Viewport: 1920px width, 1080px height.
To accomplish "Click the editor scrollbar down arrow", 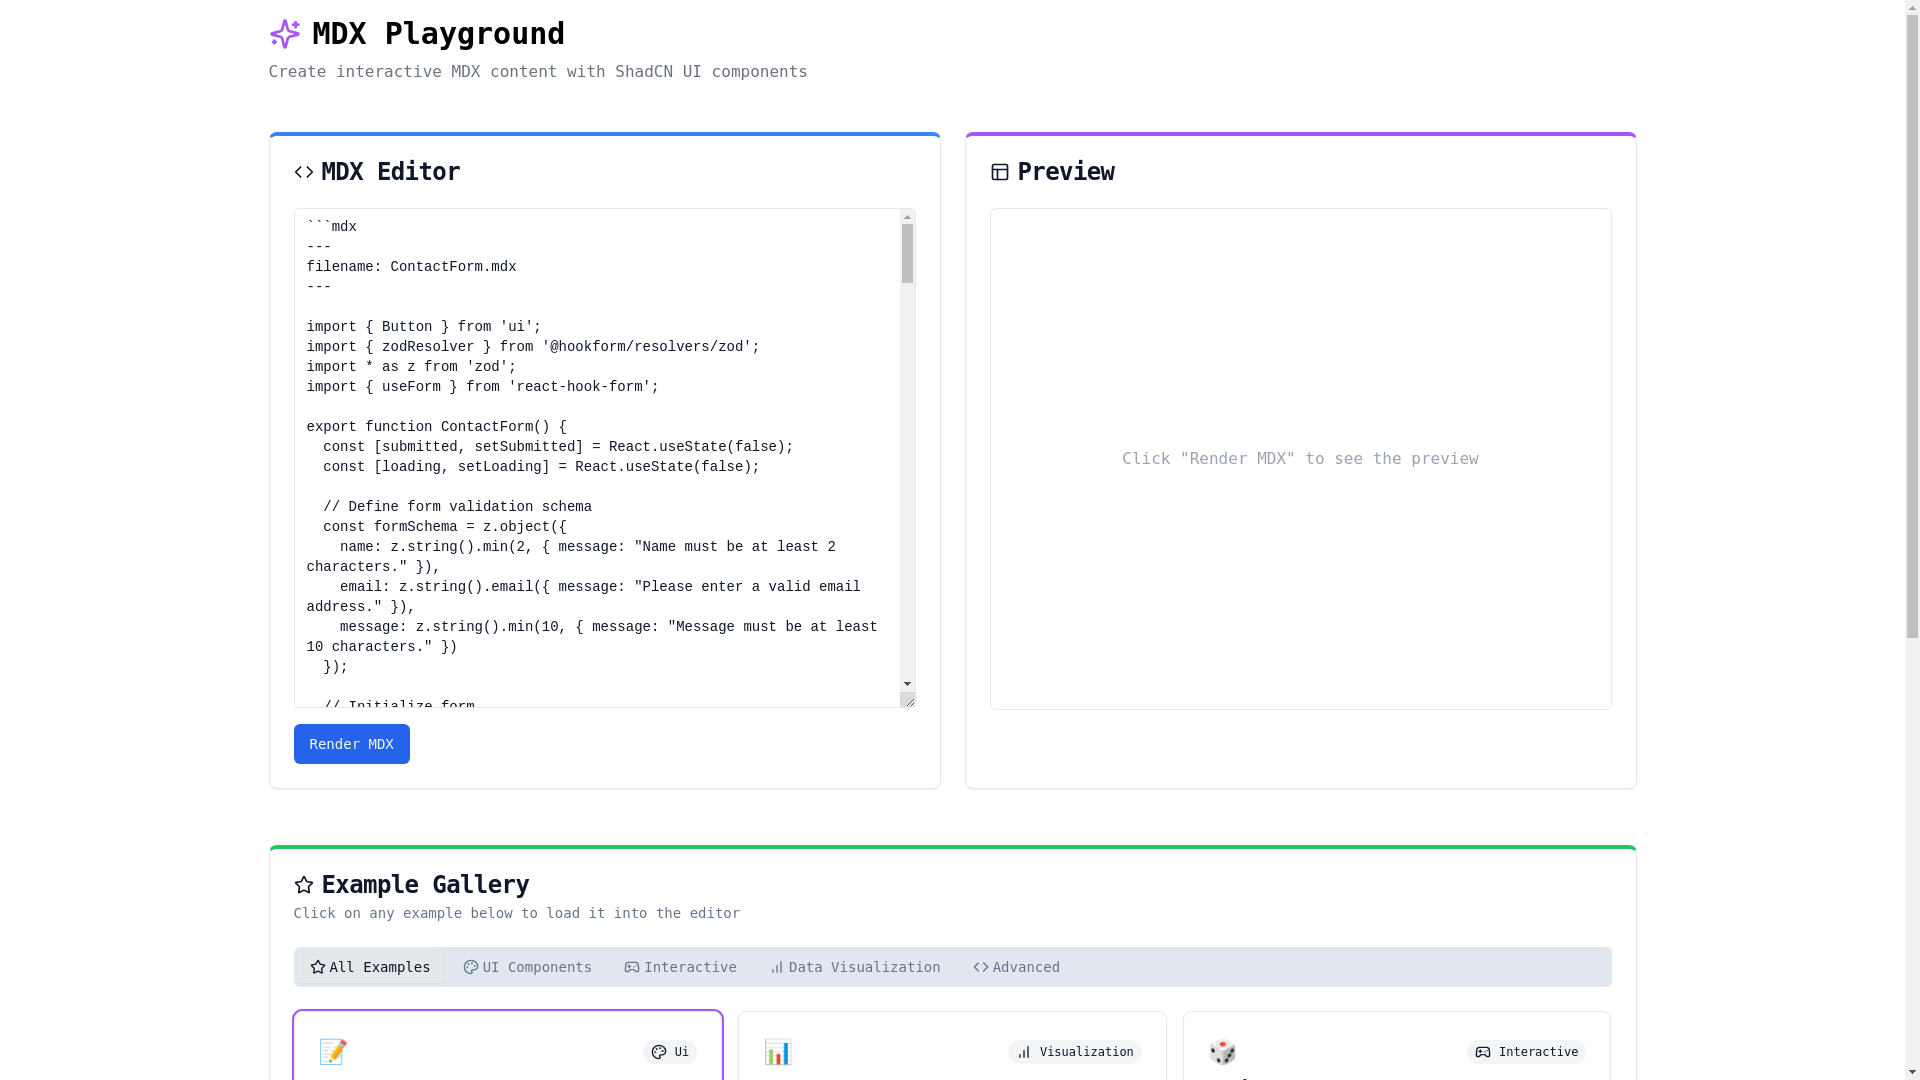I will pos(908,684).
